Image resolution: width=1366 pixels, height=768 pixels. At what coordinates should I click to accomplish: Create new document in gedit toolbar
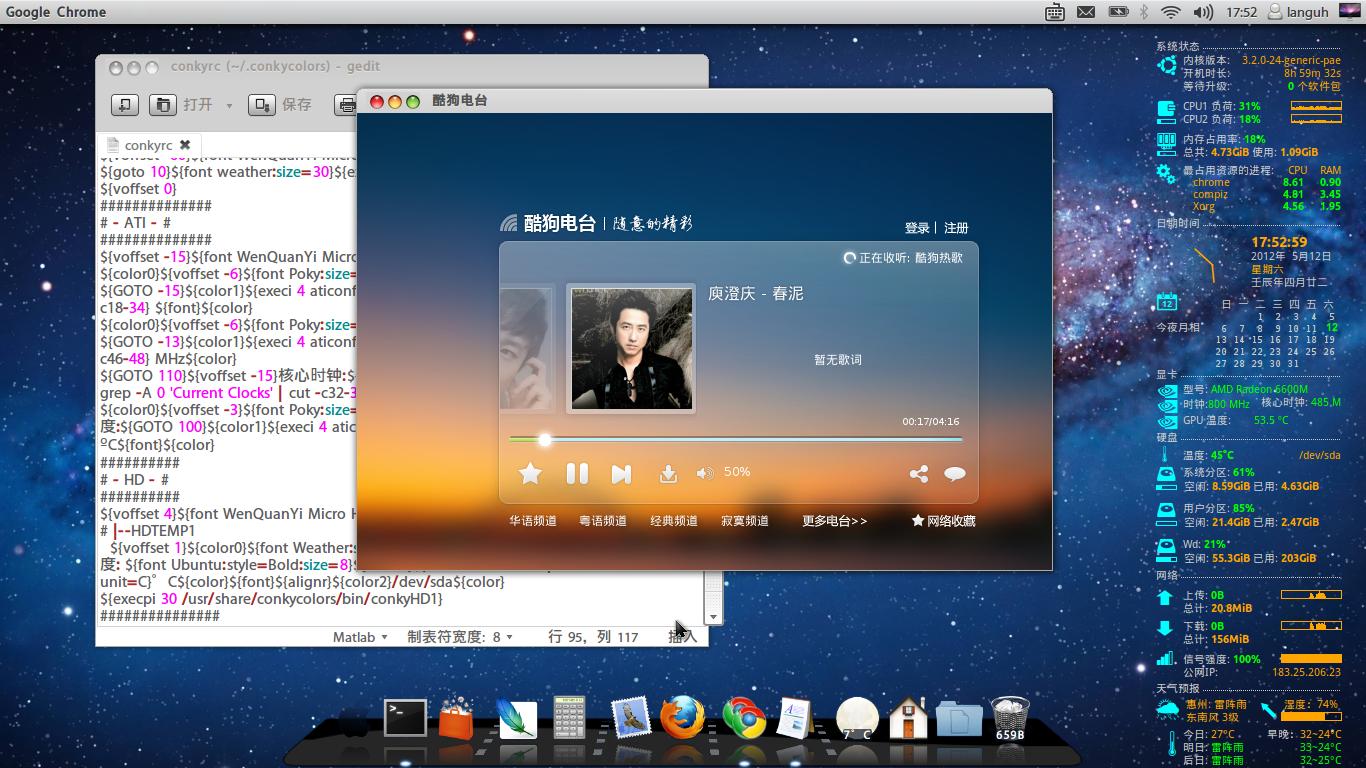pyautogui.click(x=124, y=104)
